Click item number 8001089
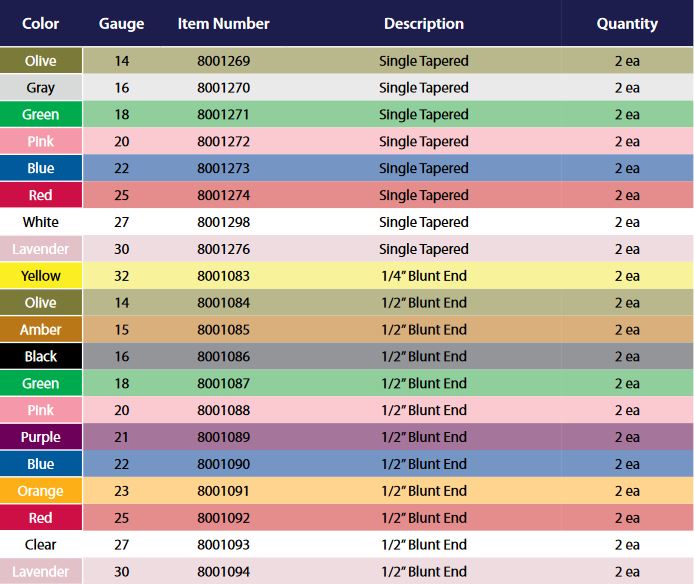Screen dimensions: 694x584 [x=224, y=437]
